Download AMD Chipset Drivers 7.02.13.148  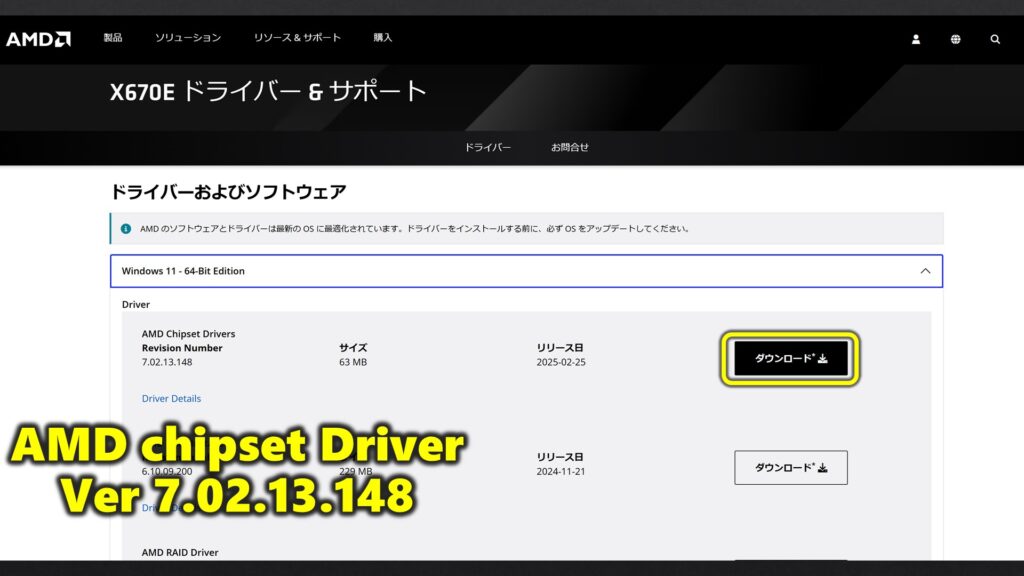791,358
